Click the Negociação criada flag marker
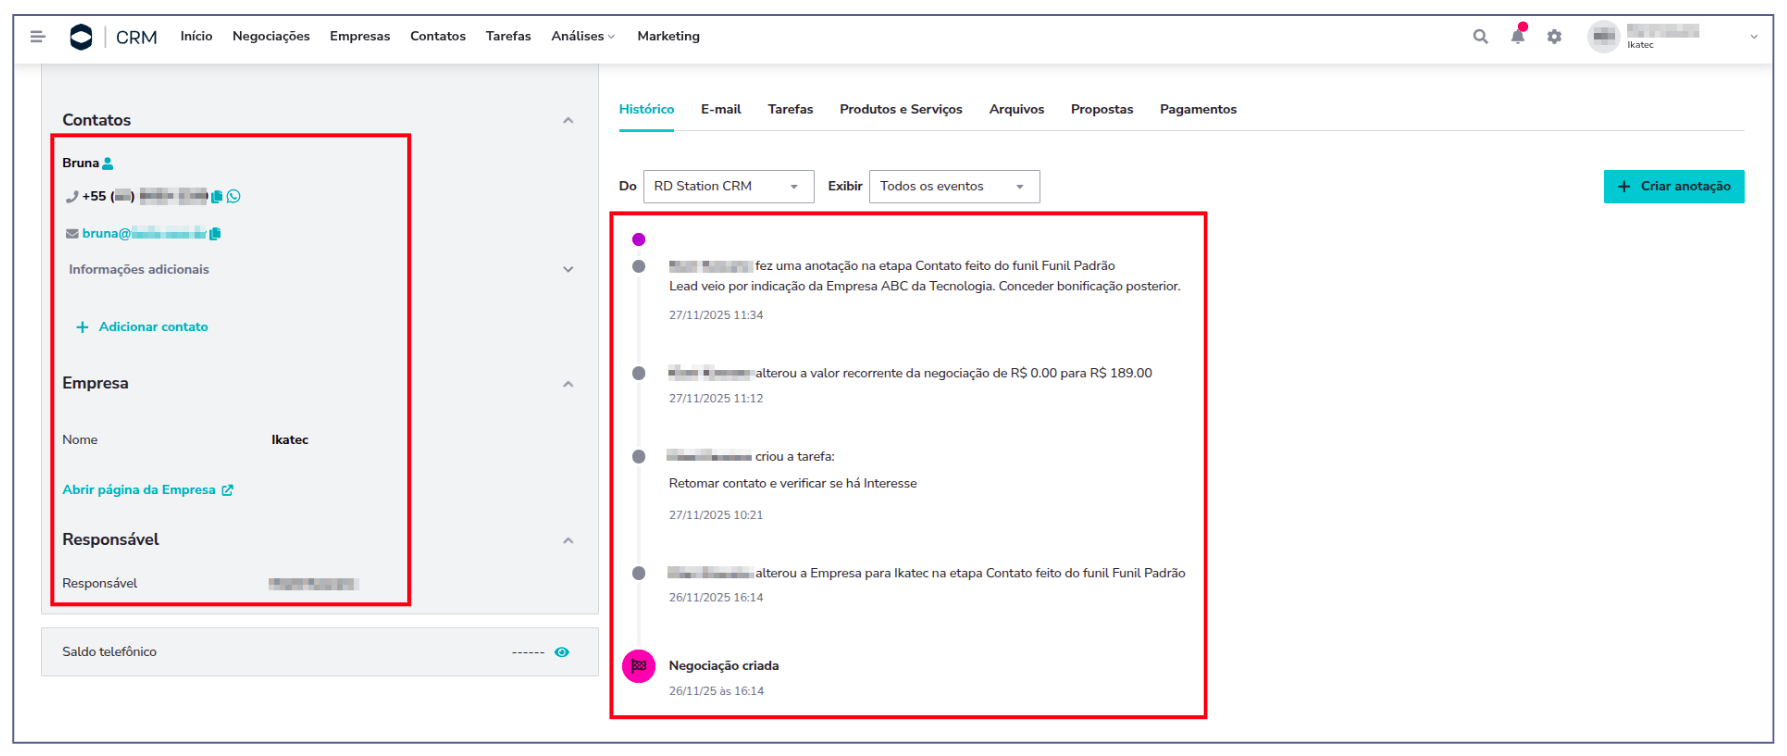This screenshot has width=1787, height=756. 638,666
